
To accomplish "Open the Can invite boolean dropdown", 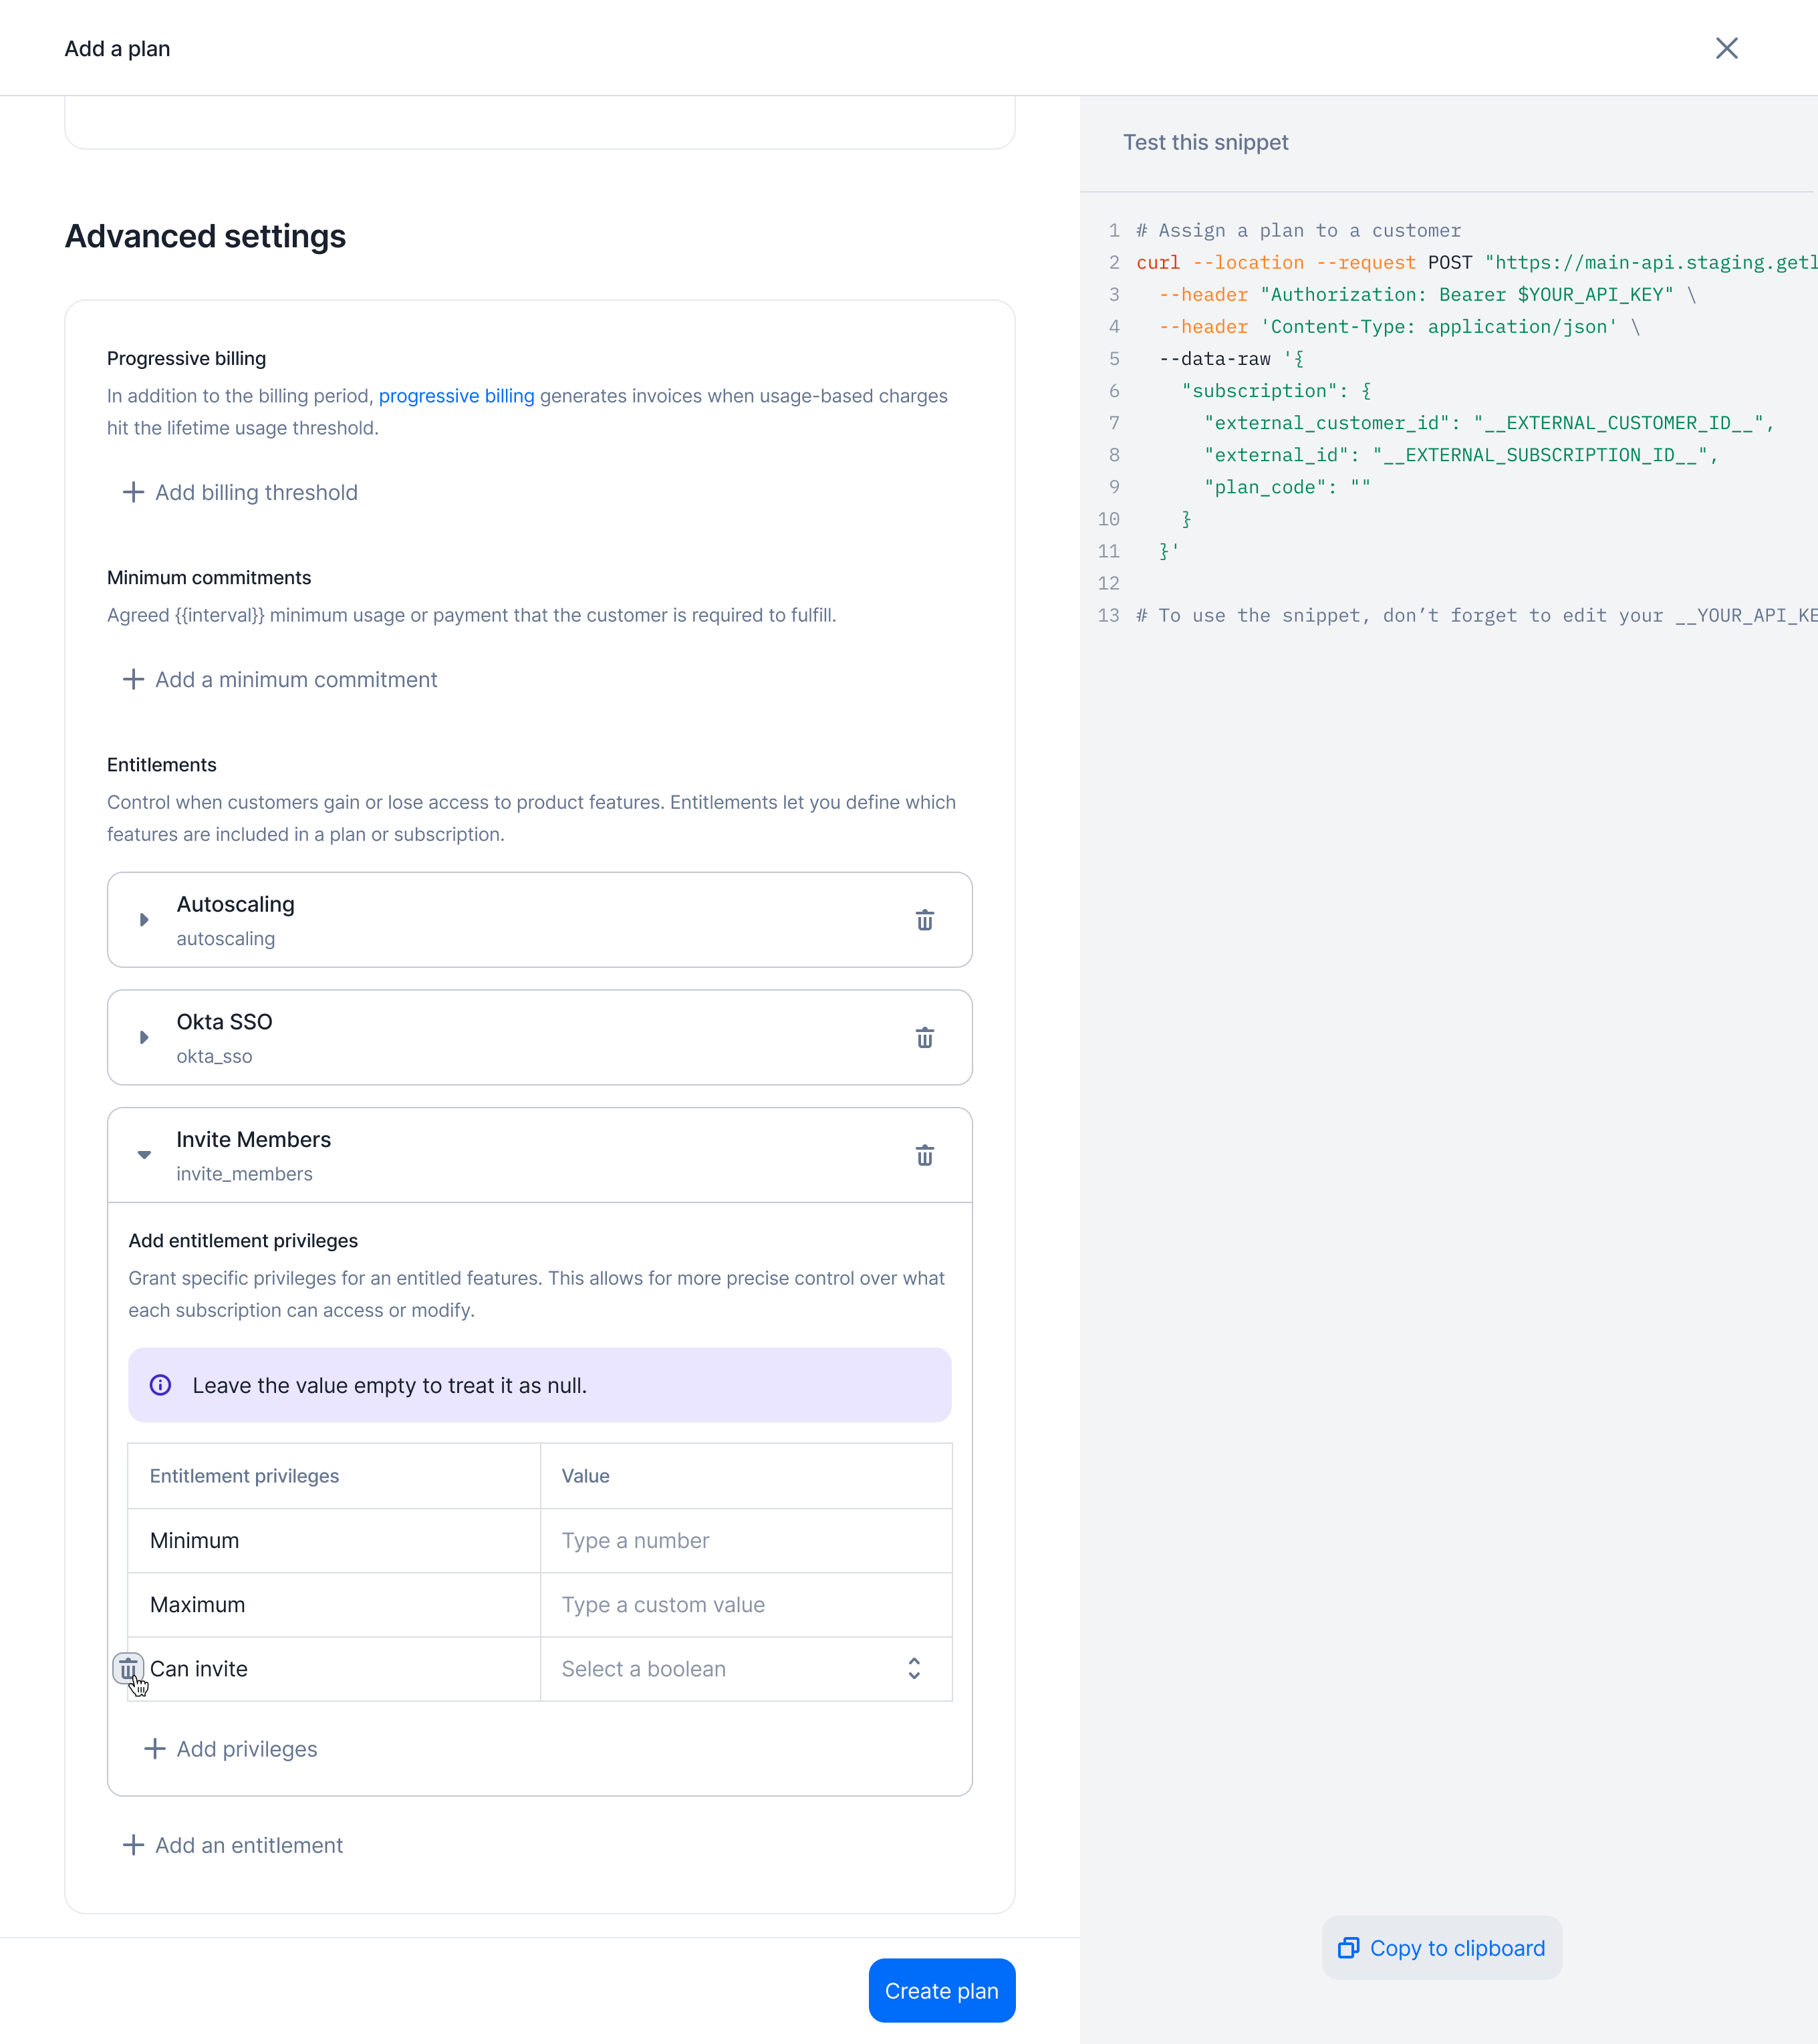I will [746, 1669].
